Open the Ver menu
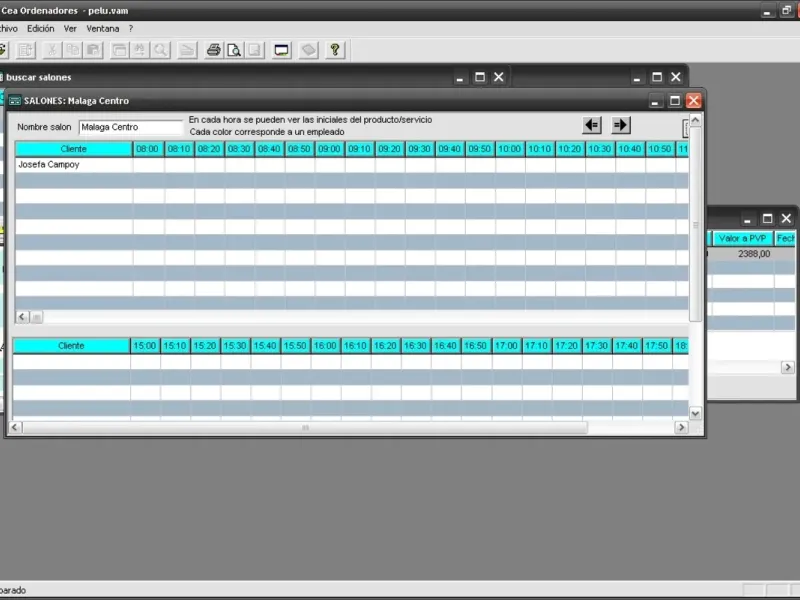The image size is (800, 600). pos(70,29)
